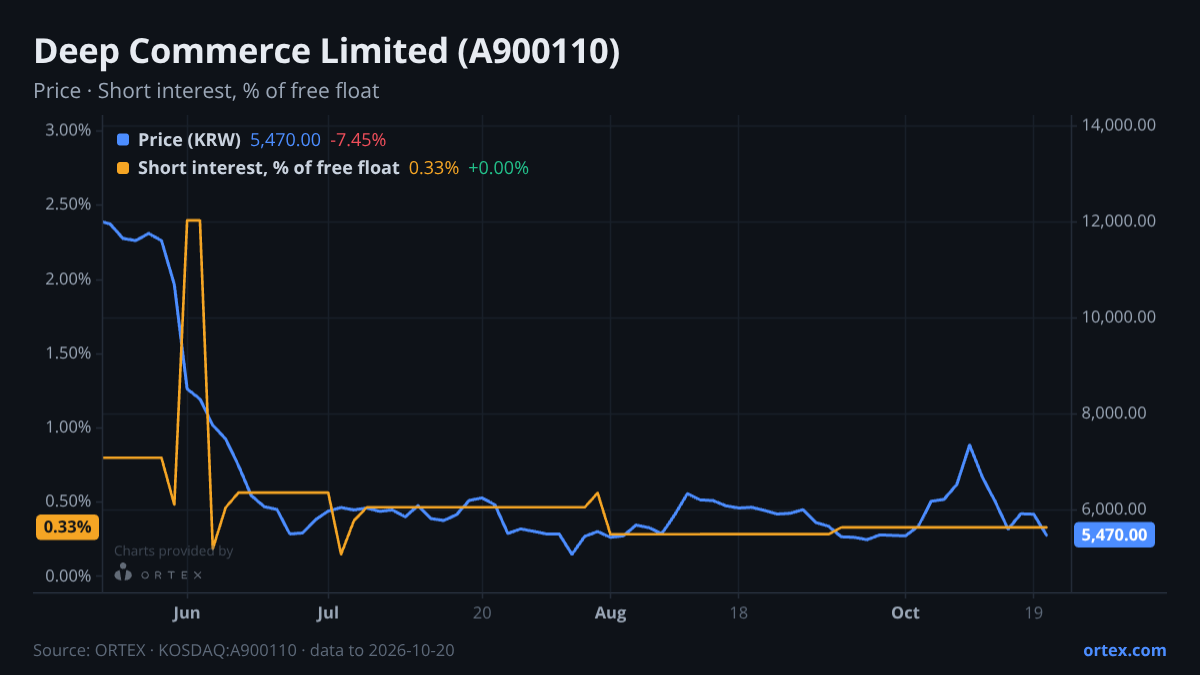Click the chart title Deep Commerce Limited (A900110)

tap(326, 52)
